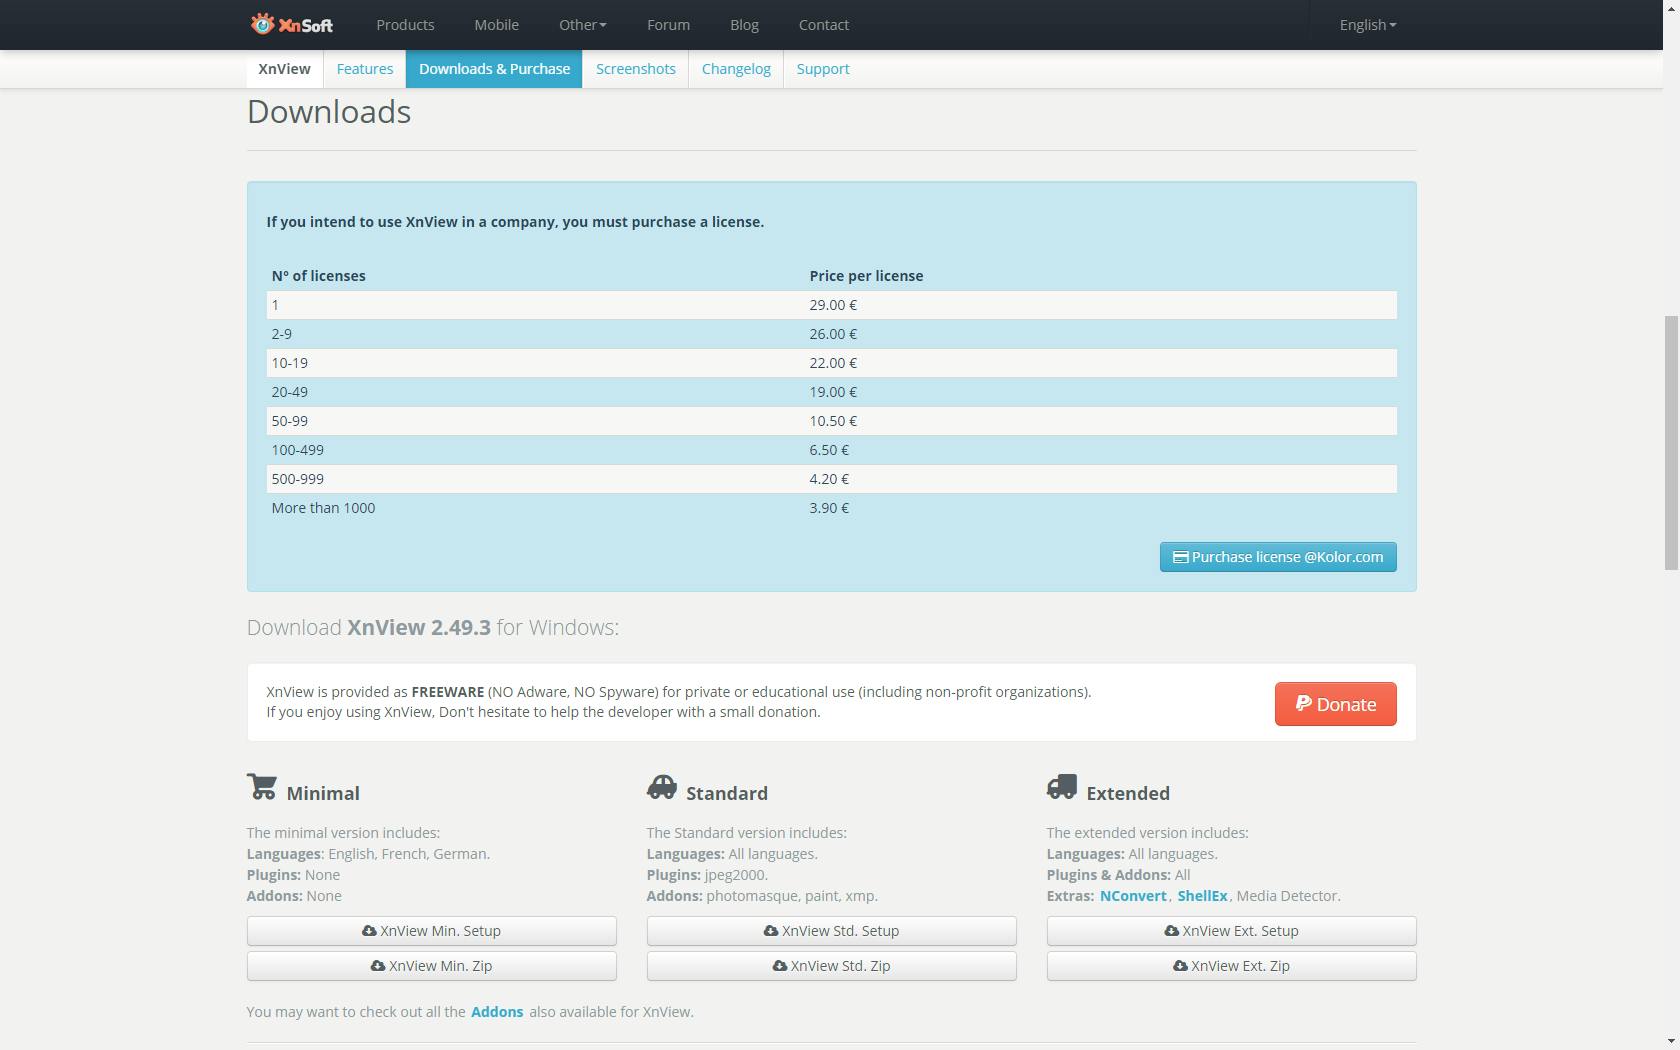Click the truck icon beside Extended
Screen dimensions: 1680x1050
[1062, 787]
